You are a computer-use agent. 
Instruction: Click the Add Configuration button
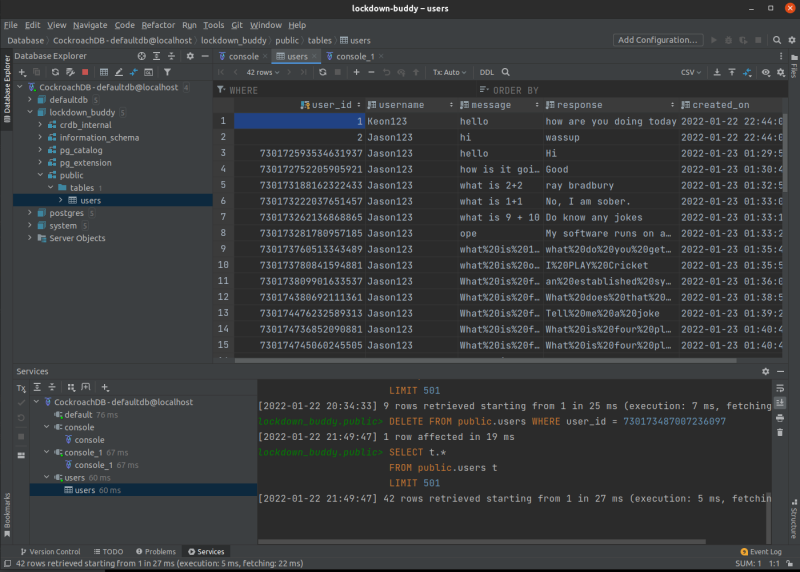point(658,40)
